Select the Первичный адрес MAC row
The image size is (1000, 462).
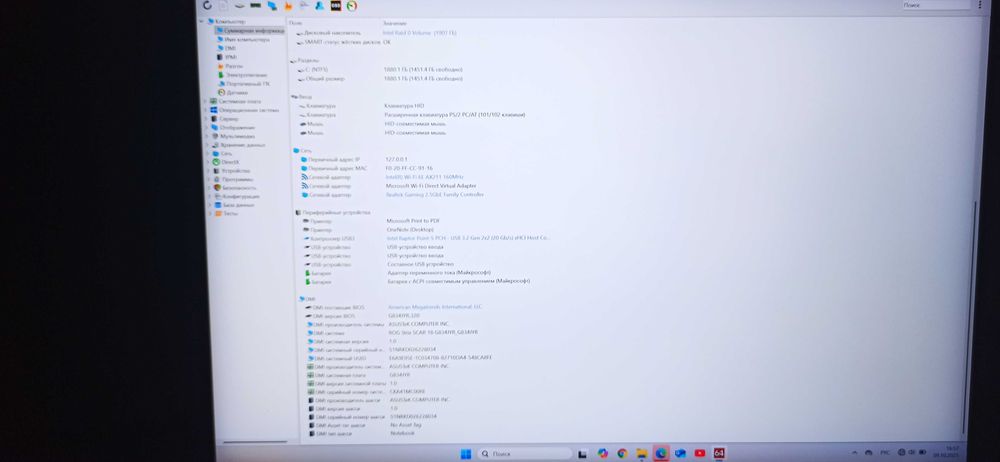tap(367, 168)
